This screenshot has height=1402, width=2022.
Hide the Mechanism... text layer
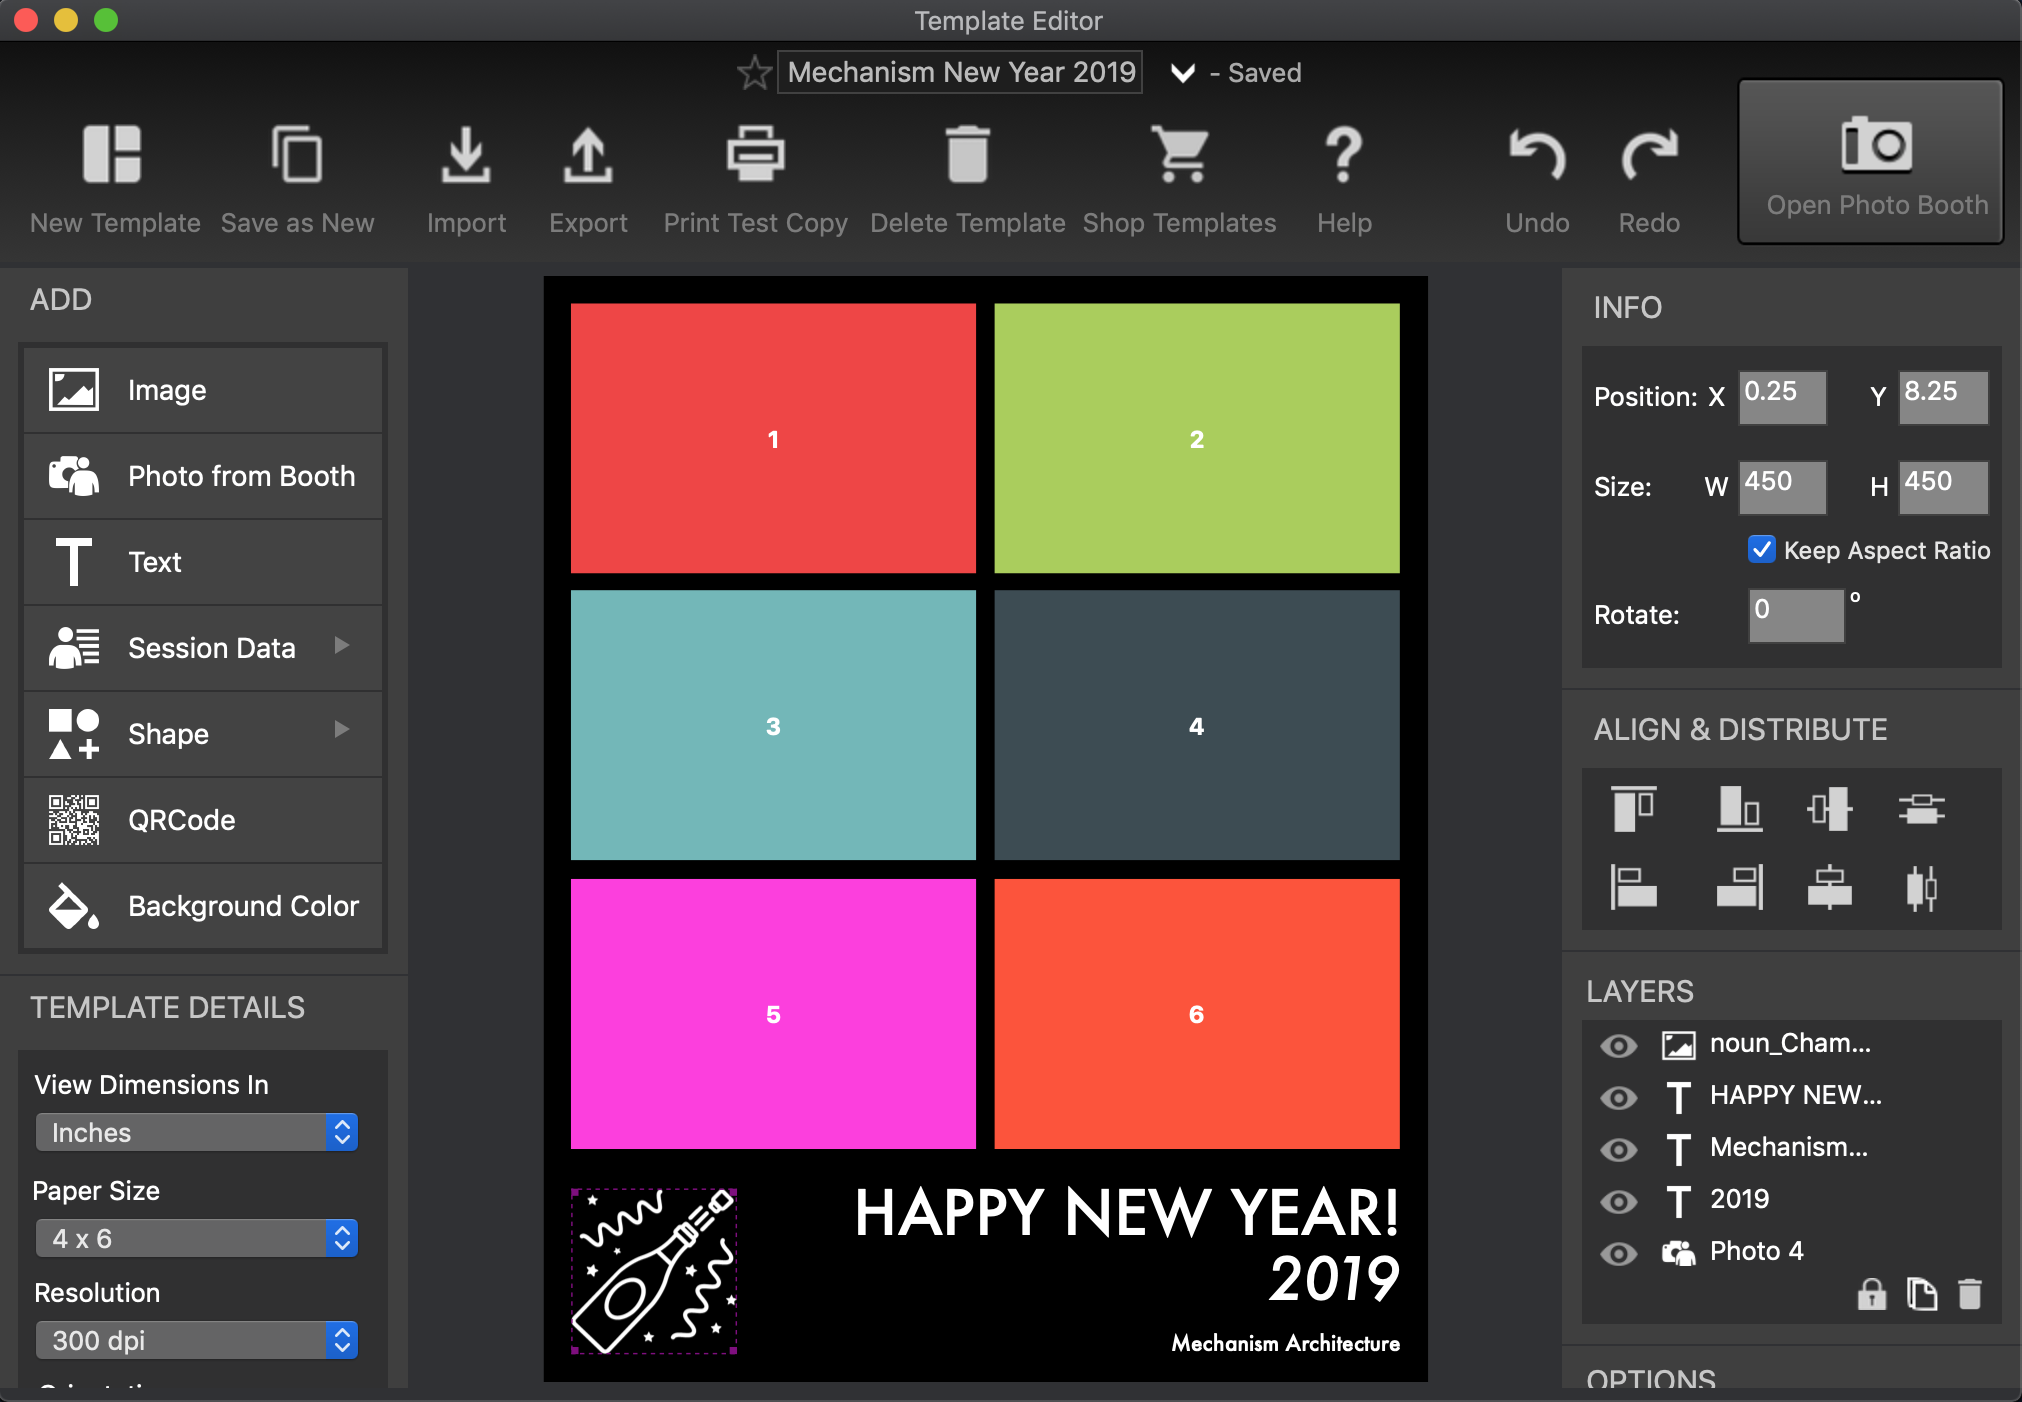pyautogui.click(x=1618, y=1150)
